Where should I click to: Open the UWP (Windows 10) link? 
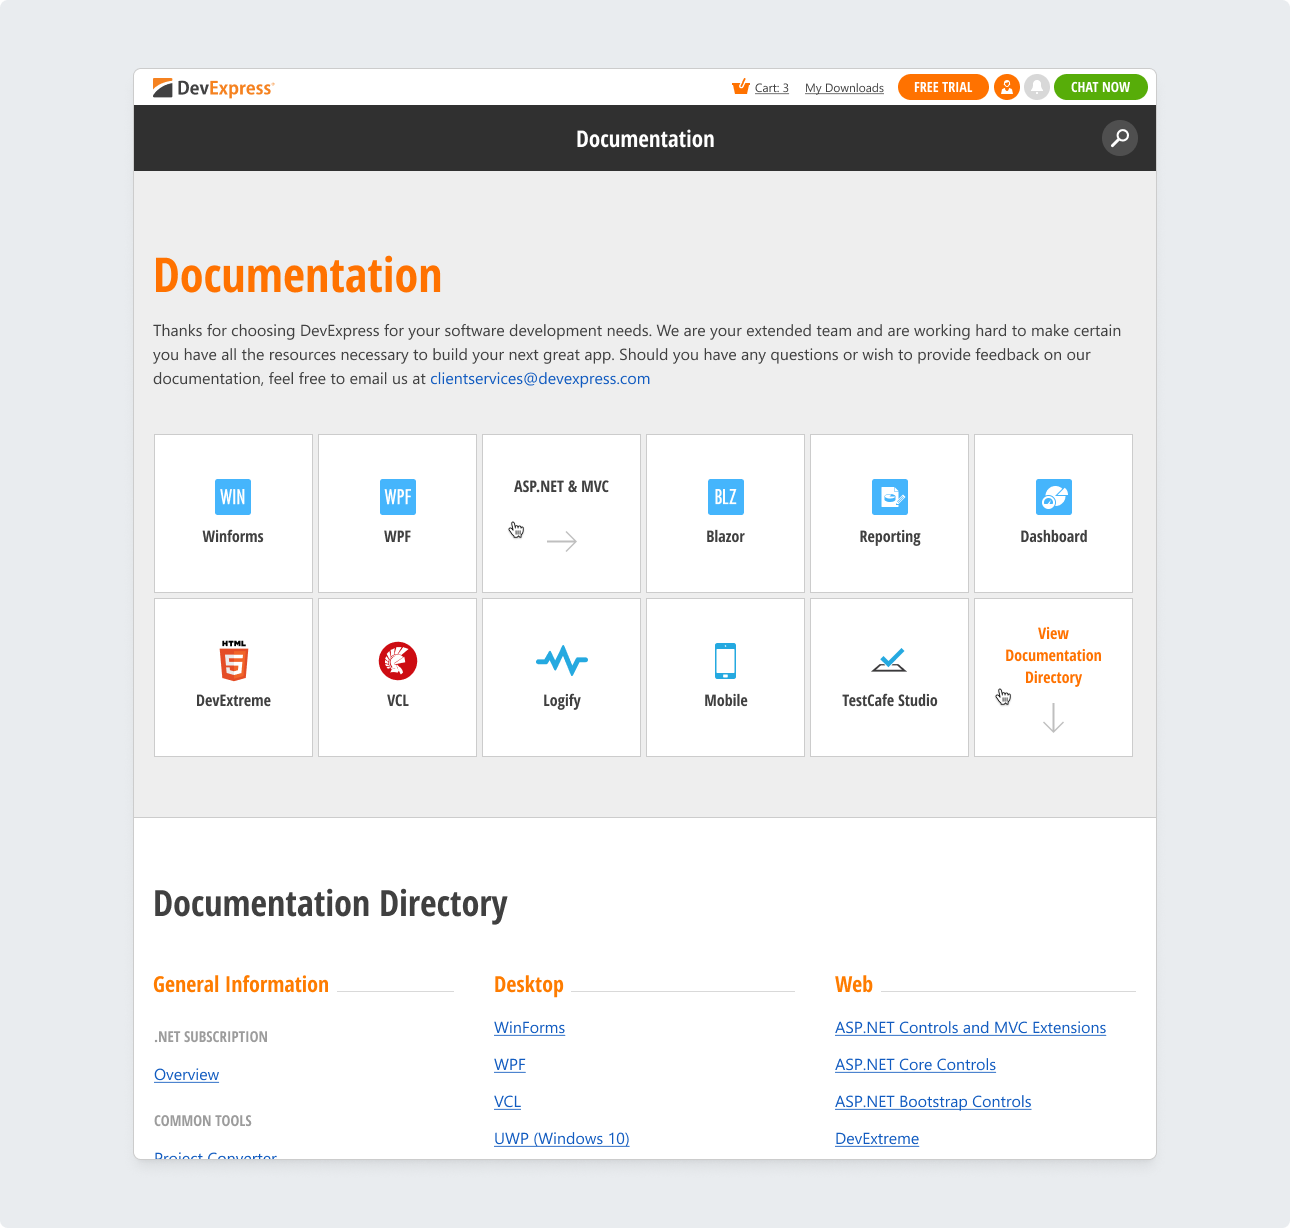click(x=562, y=1139)
